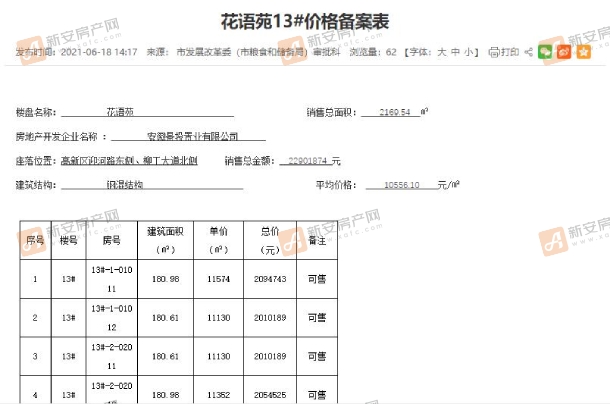Screen dimensions: 610x404
Task: Select total sales amount 22901874
Action: click(307, 161)
